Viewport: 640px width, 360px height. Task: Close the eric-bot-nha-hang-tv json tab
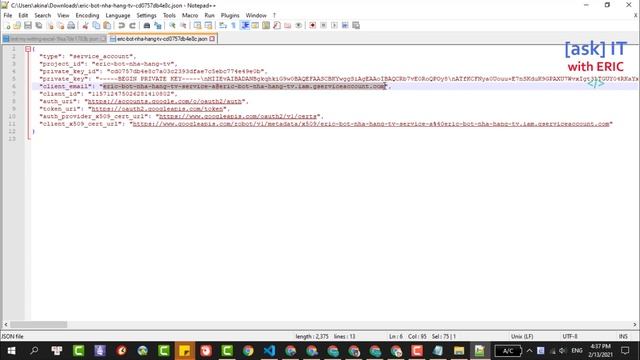(x=212, y=39)
